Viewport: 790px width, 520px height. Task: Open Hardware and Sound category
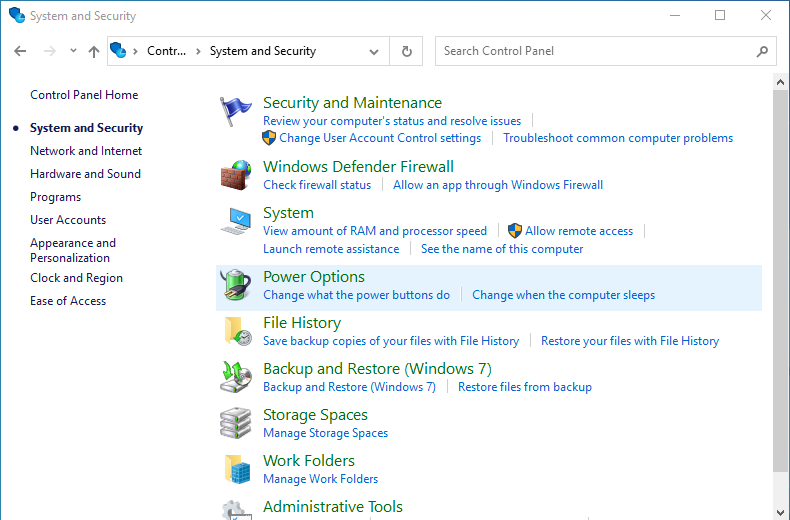(x=86, y=174)
